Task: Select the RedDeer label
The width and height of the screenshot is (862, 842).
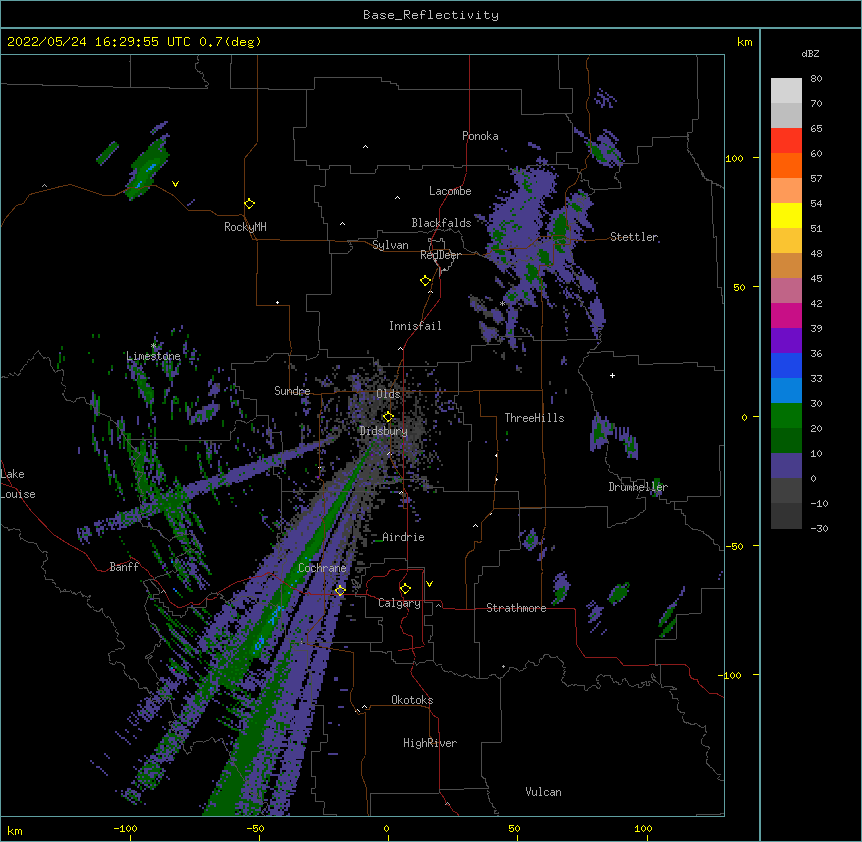Action: click(x=441, y=255)
